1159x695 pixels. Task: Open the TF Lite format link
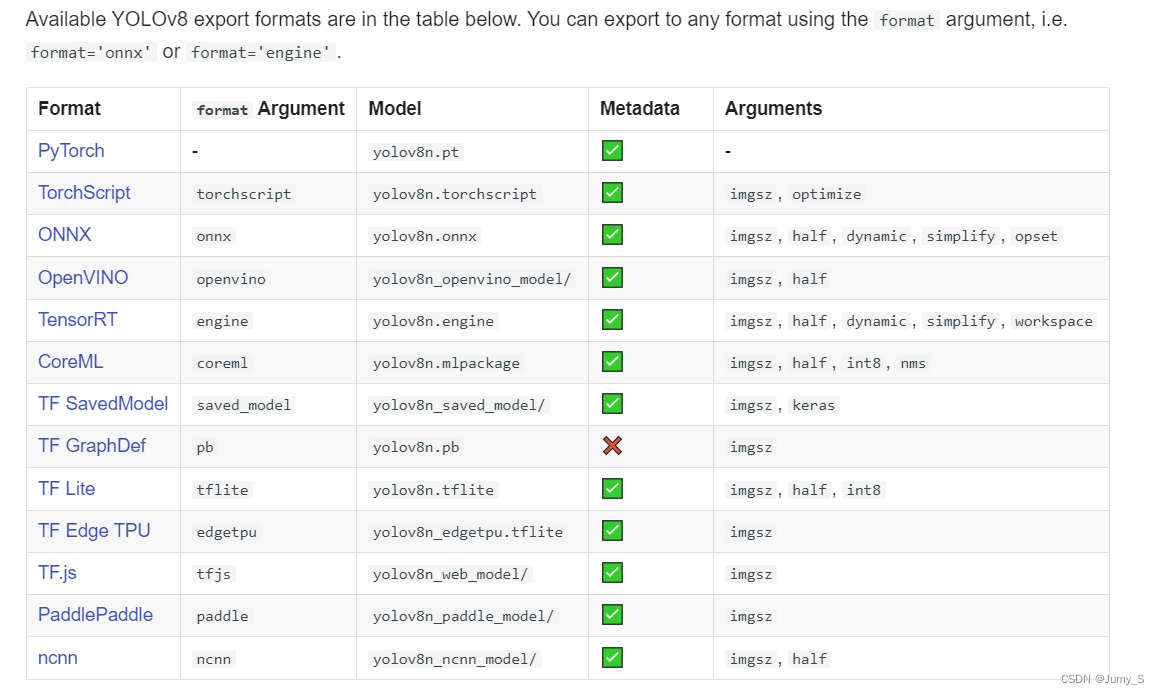pyautogui.click(x=67, y=489)
